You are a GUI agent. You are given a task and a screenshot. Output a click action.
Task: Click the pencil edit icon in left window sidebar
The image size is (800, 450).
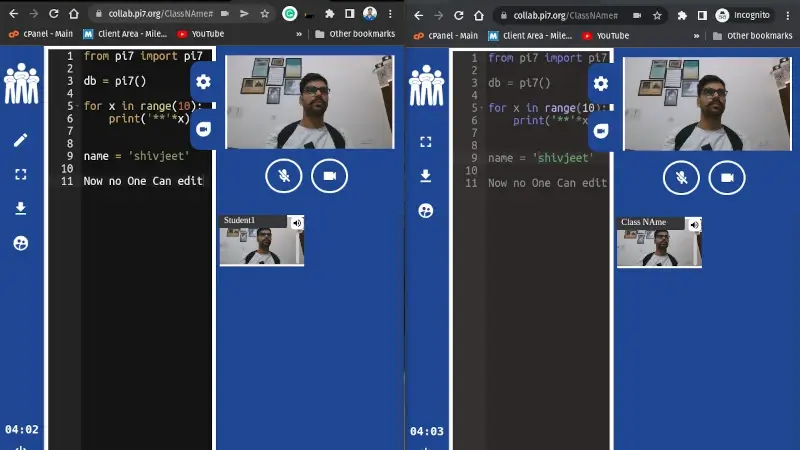click(20, 140)
